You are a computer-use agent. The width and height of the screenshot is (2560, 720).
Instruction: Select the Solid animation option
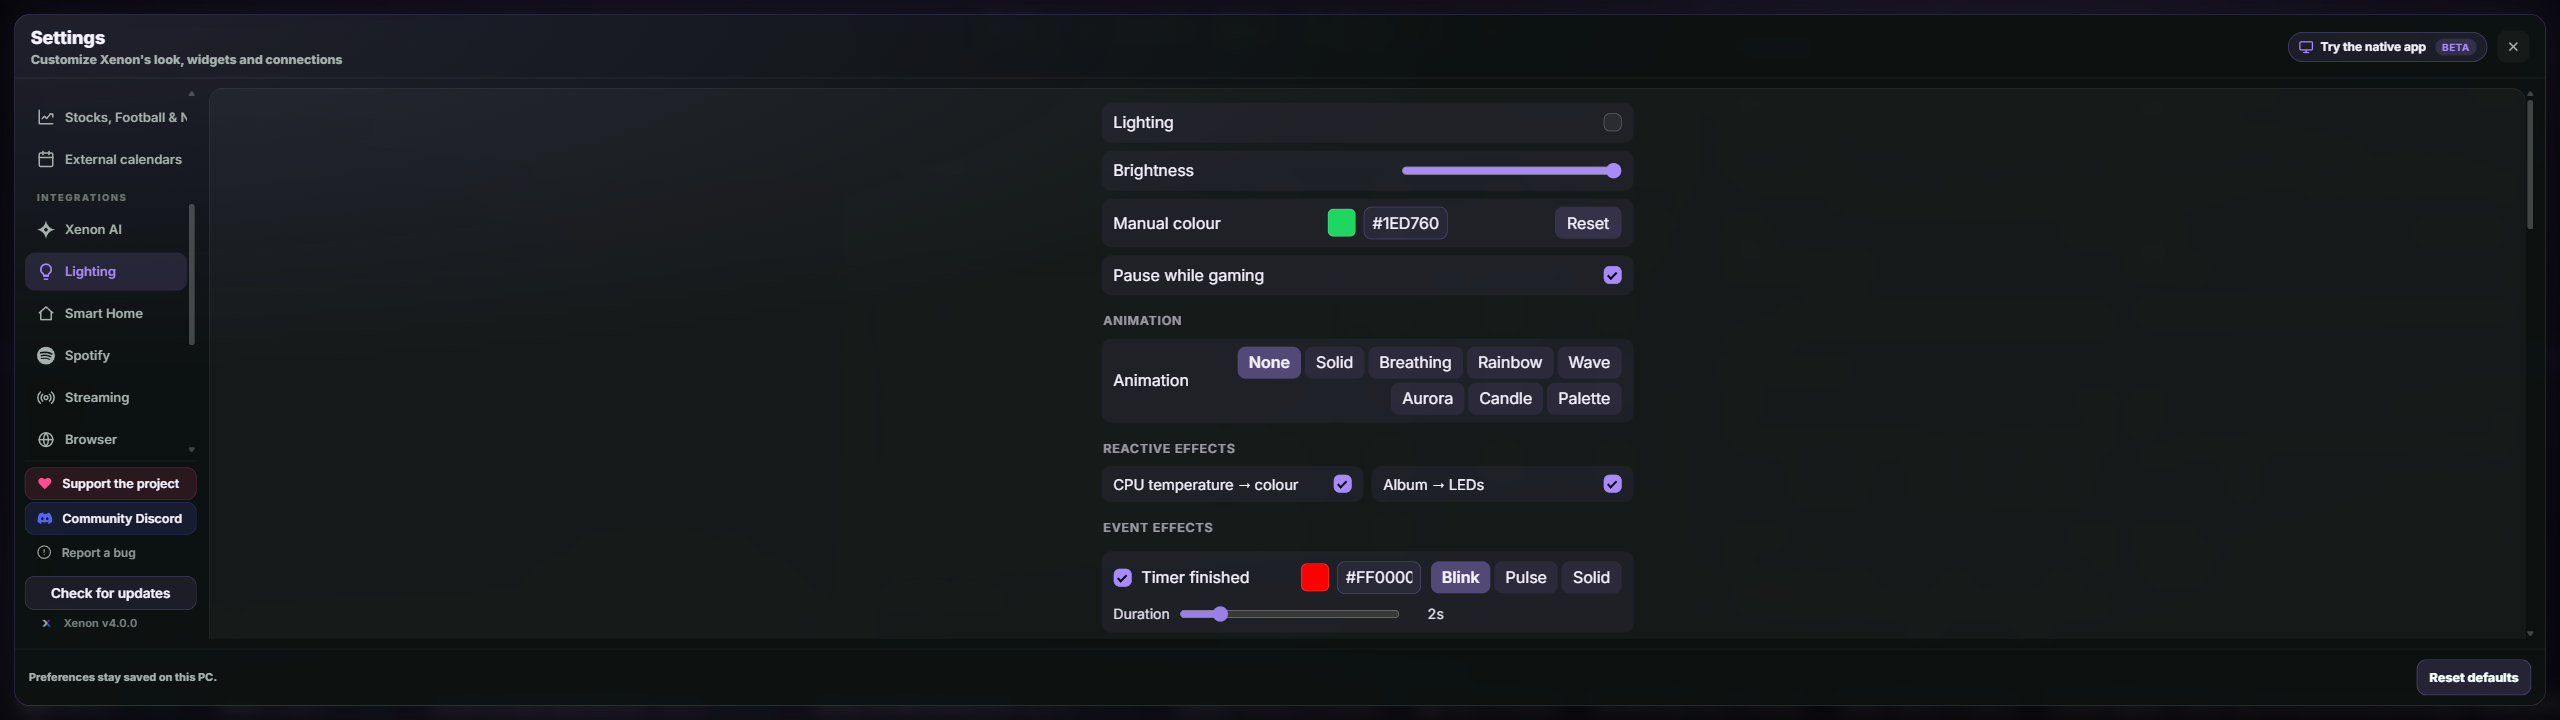click(1334, 363)
